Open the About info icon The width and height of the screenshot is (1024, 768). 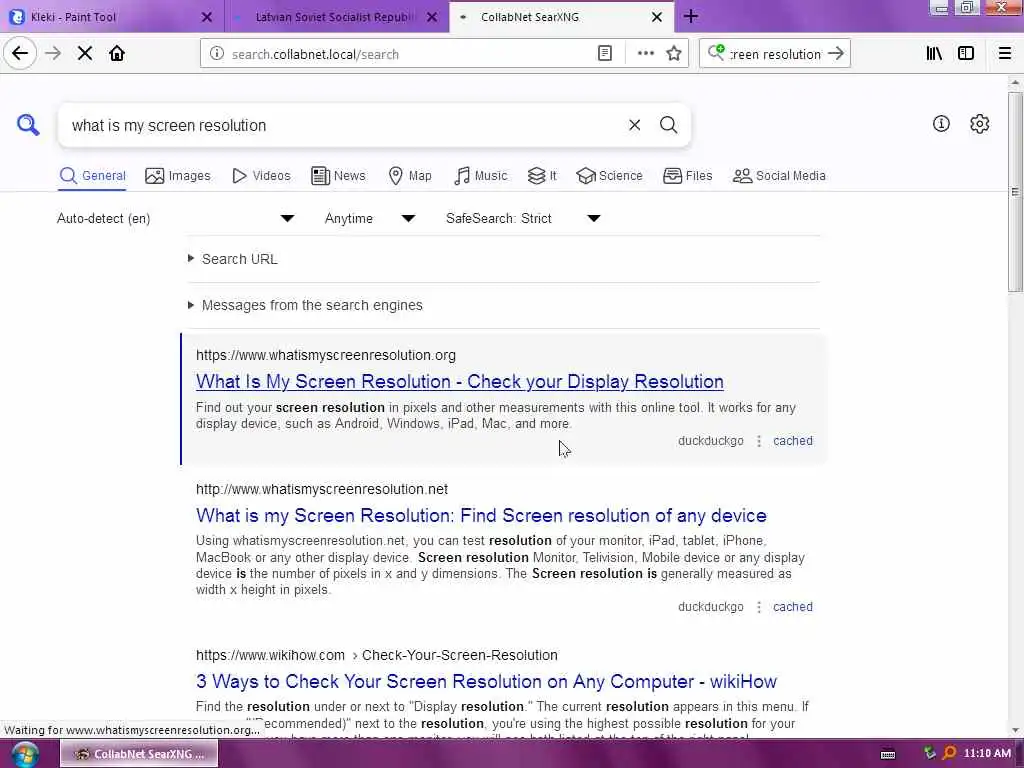[941, 123]
